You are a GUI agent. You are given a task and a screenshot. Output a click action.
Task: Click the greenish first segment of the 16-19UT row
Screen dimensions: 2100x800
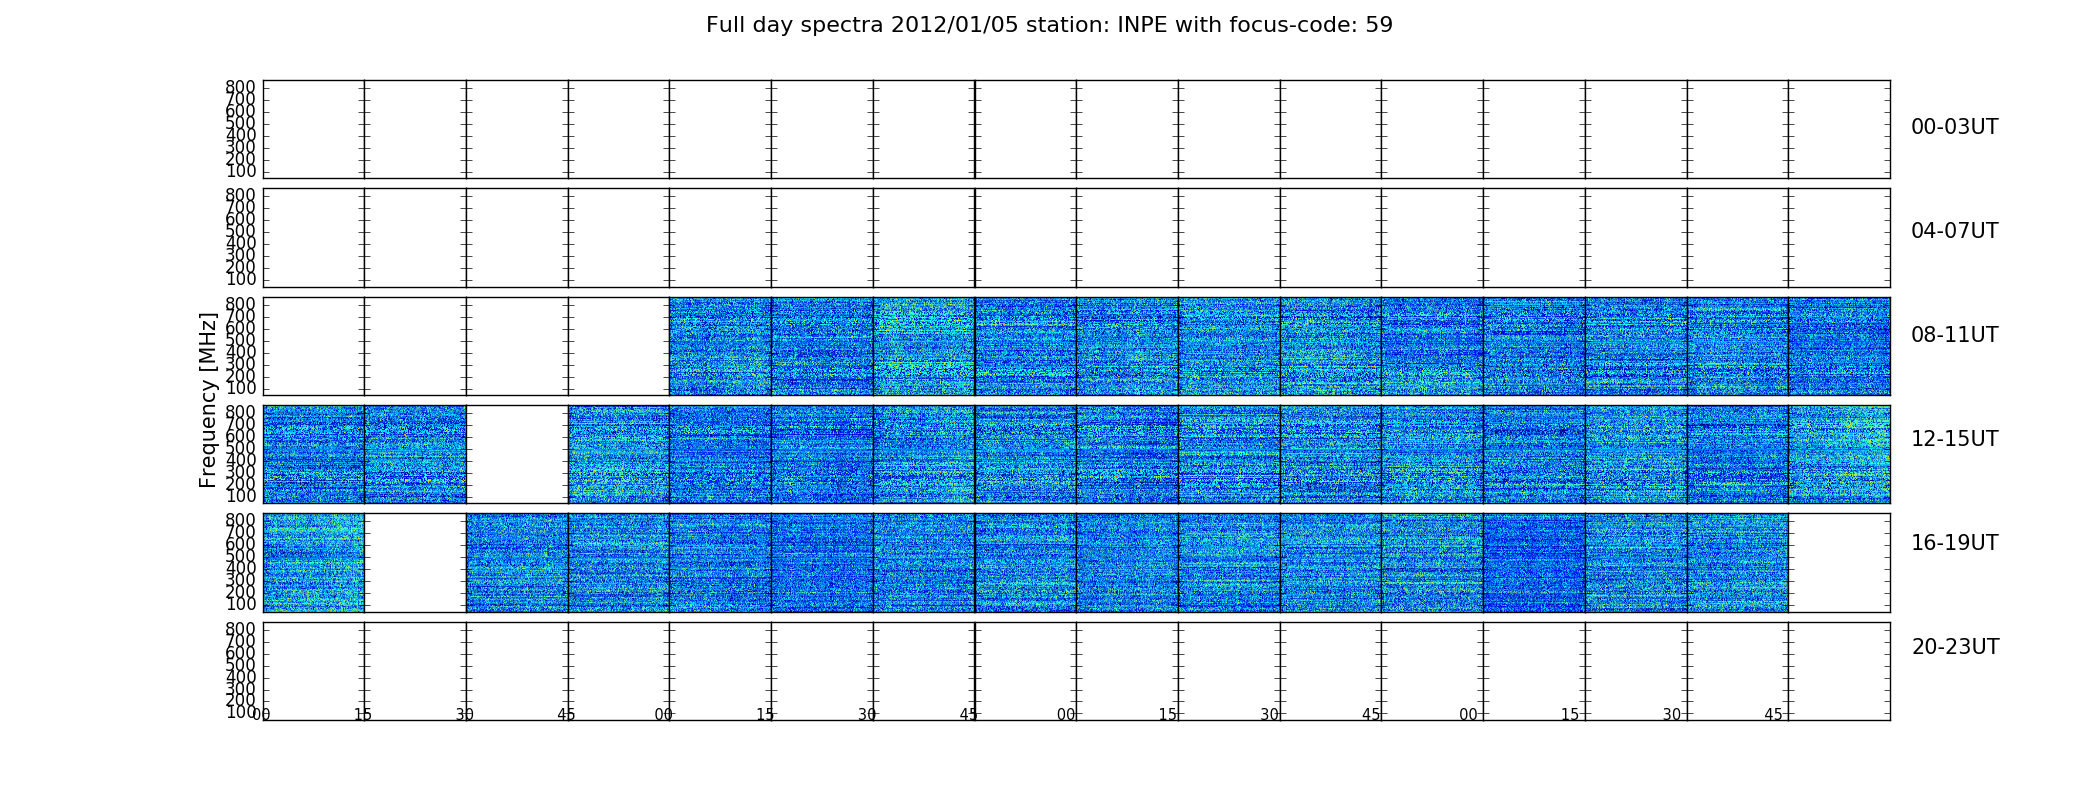313,562
